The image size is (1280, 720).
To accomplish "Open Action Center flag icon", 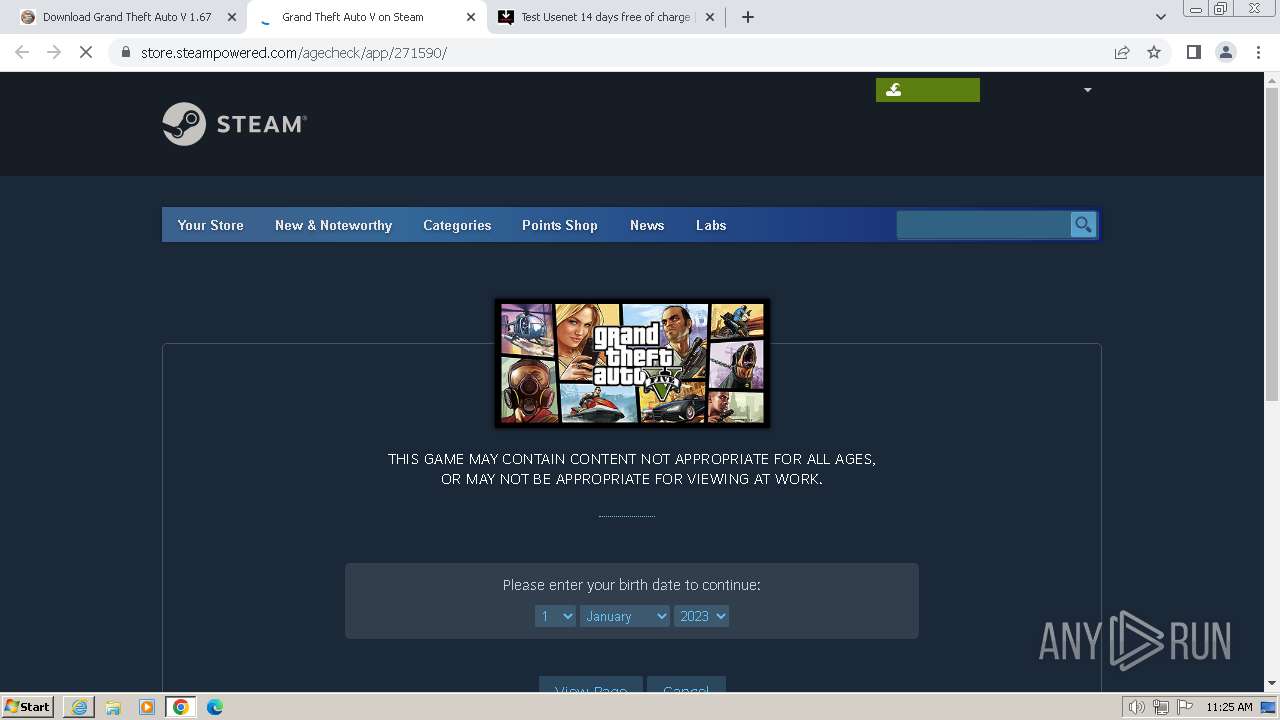I will 1185,707.
